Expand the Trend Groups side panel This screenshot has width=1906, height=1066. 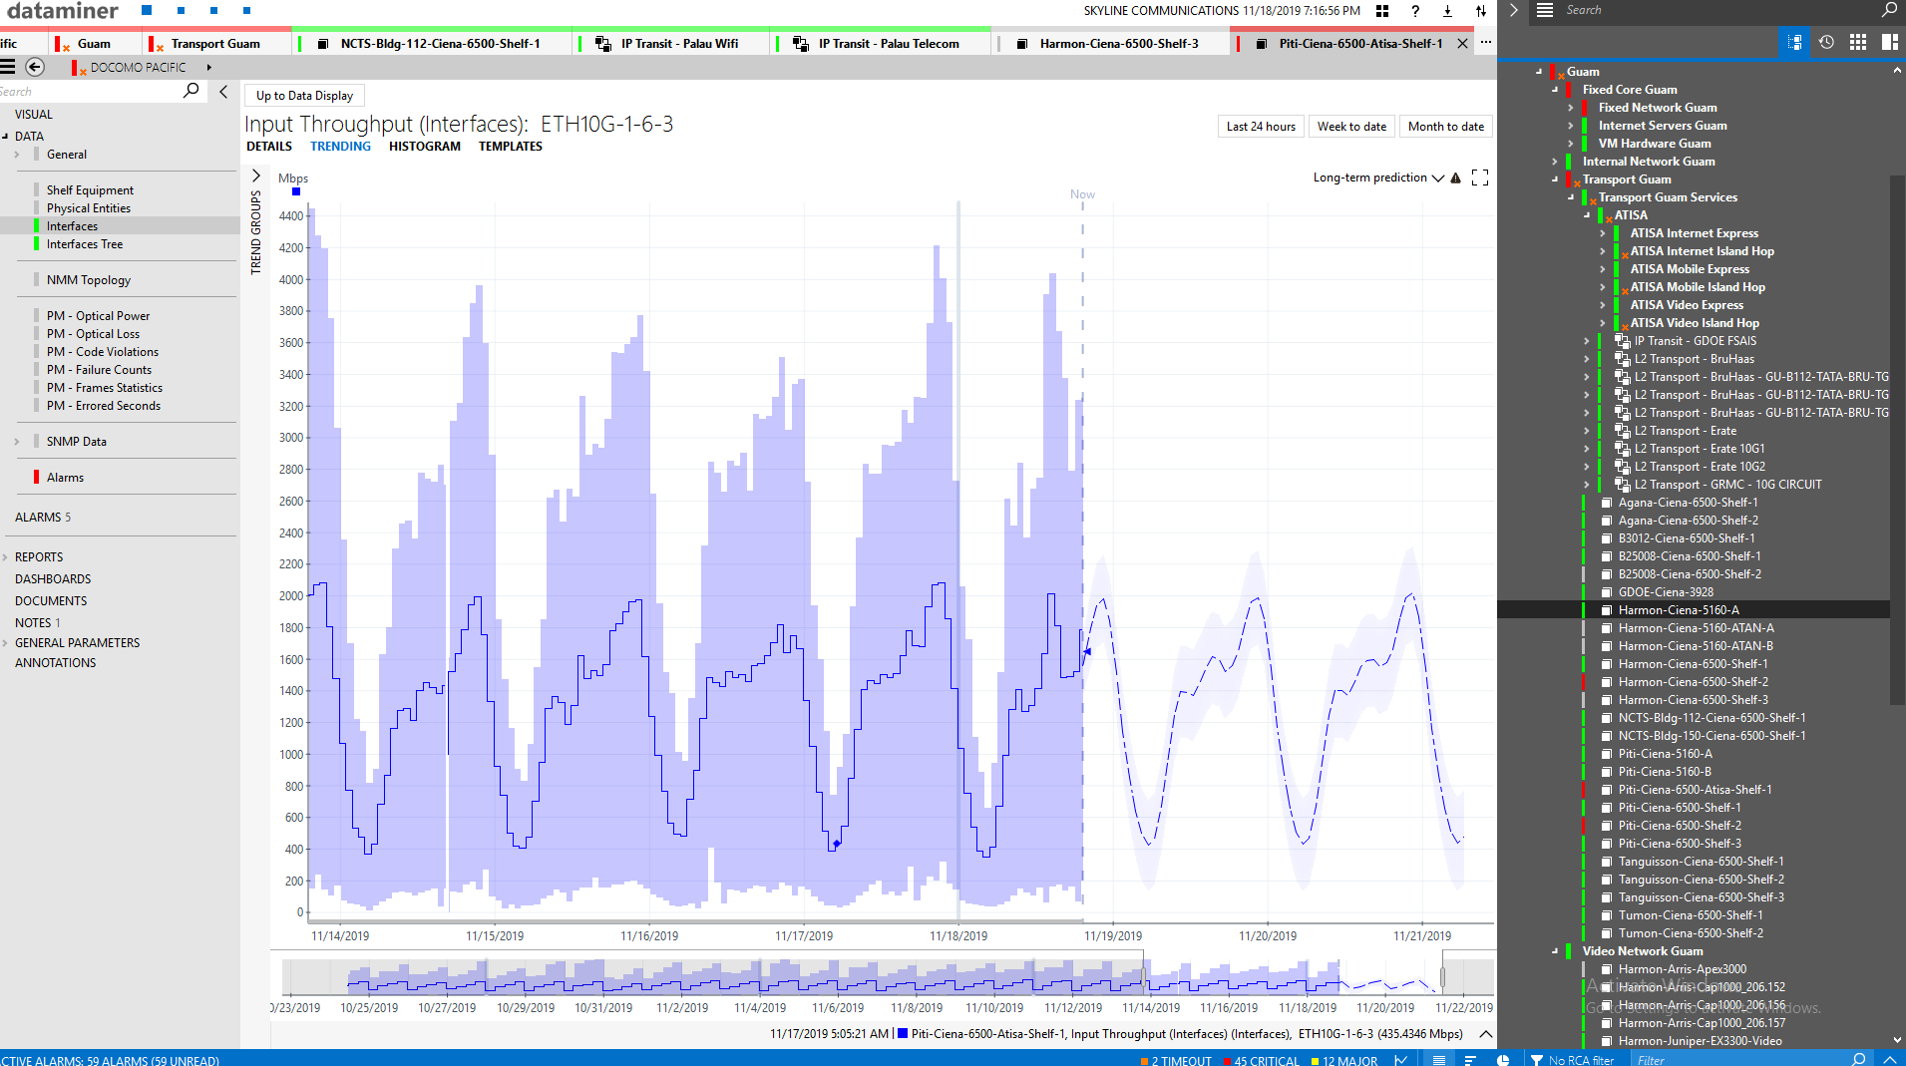tap(256, 176)
